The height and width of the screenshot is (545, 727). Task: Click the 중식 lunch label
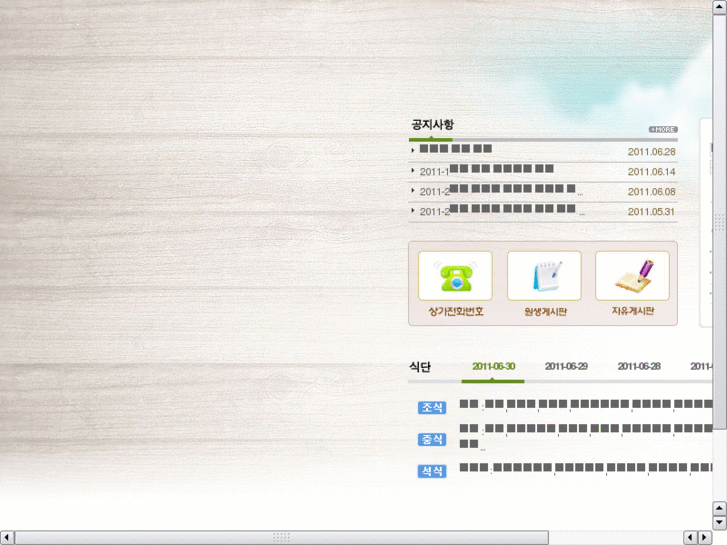pos(432,439)
